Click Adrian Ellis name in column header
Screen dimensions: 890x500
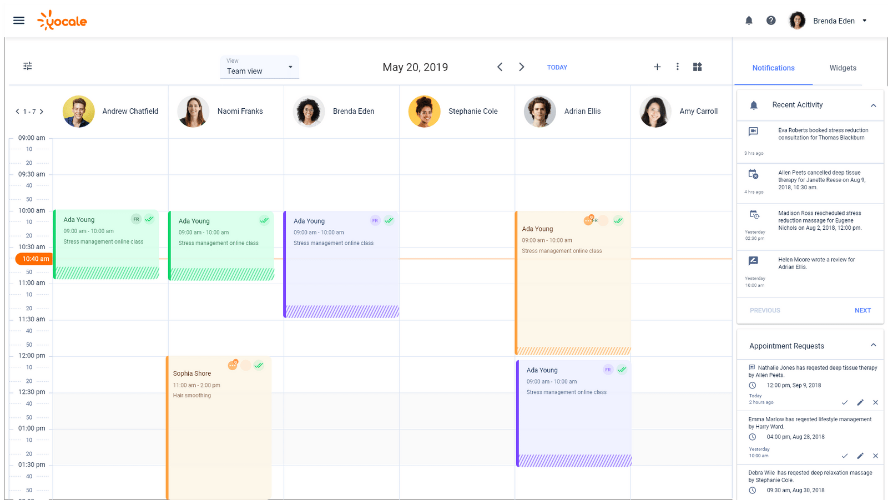coord(582,111)
